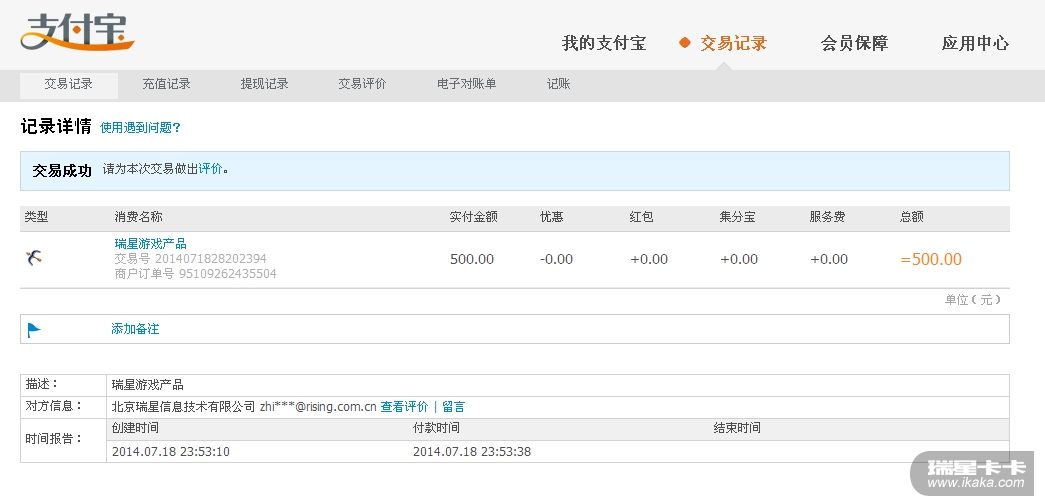Go to 会员保障 section

click(854, 43)
